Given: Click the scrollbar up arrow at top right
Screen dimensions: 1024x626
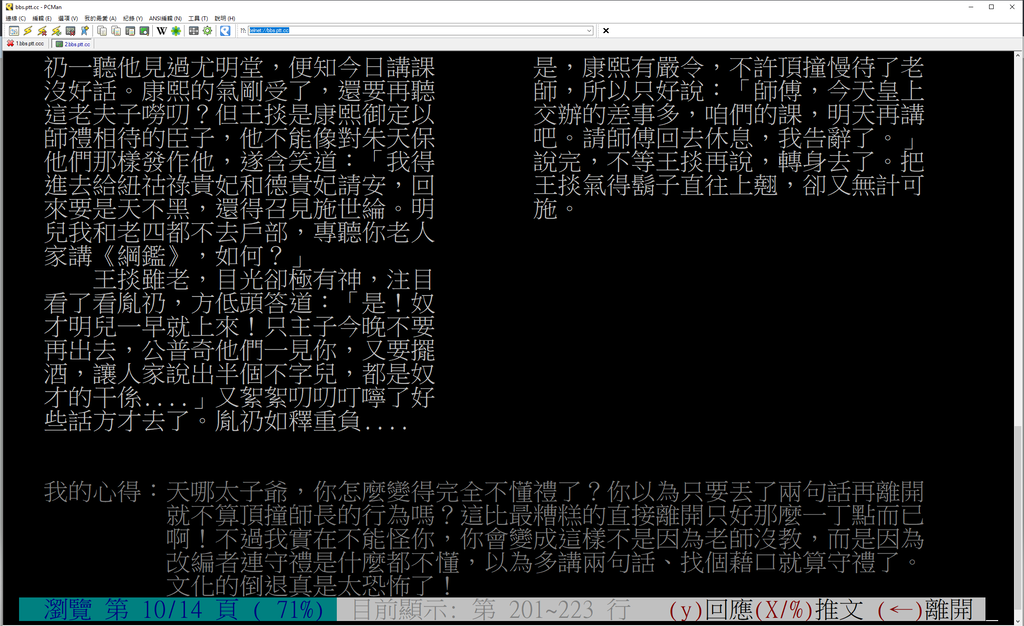Looking at the screenshot, I should pos(1018,57).
